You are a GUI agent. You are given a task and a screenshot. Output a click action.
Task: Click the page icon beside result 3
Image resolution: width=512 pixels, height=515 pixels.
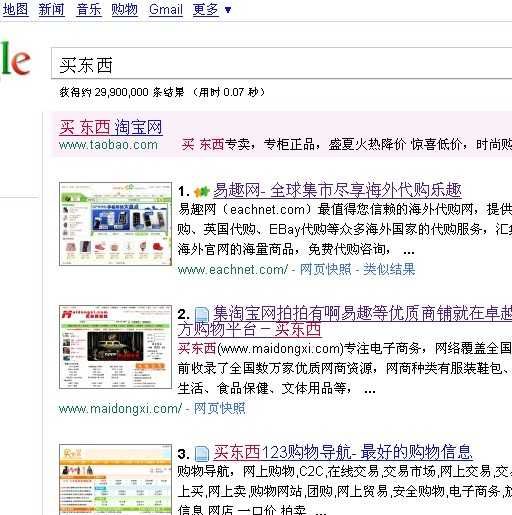click(201, 454)
